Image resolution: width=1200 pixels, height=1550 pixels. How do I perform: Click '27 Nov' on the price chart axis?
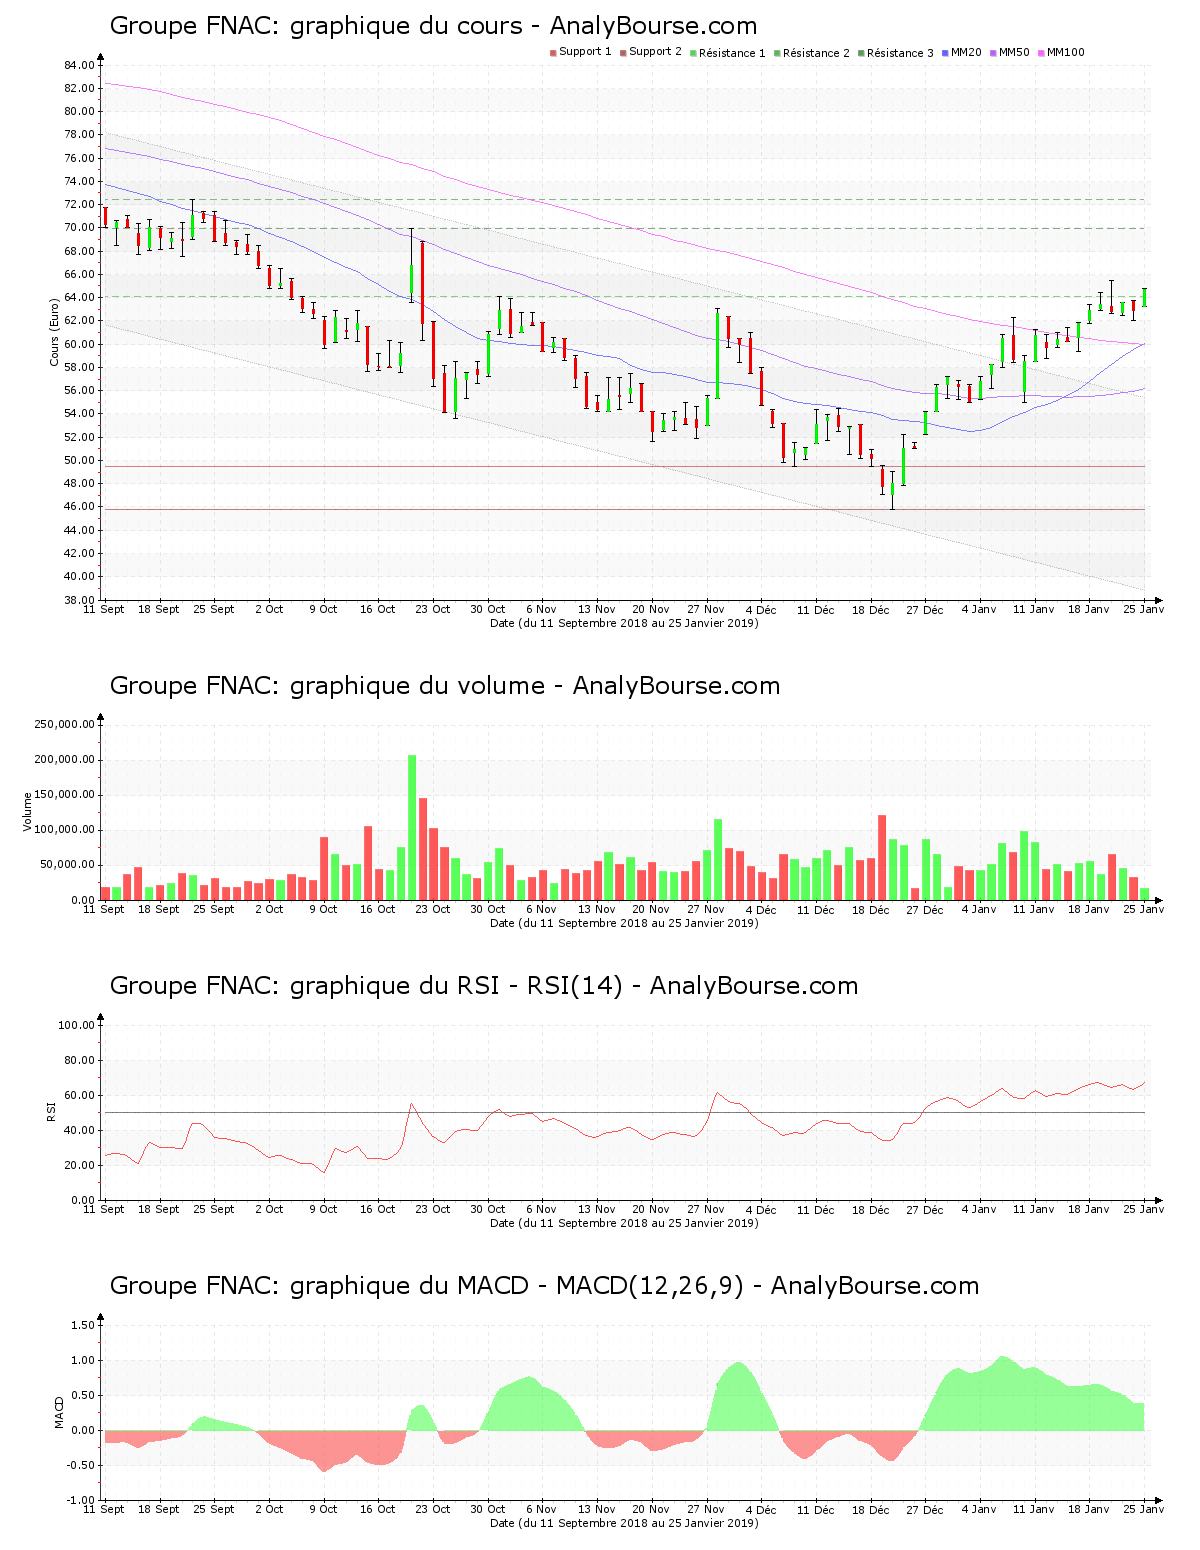pos(706,609)
